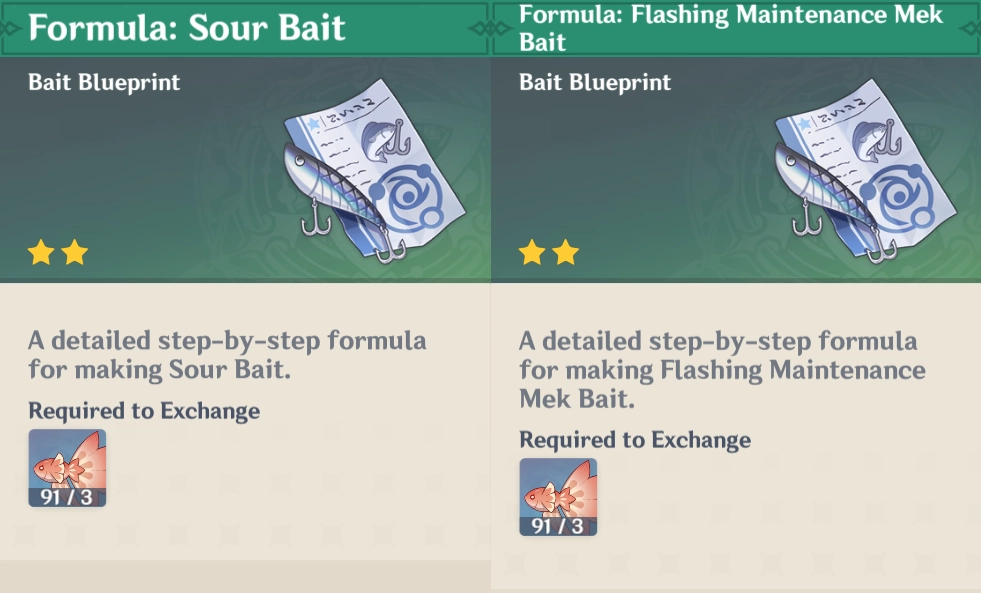Viewport: 981px width, 593px height.
Task: Click Bait Blueprint label on Sour Bait card
Action: (x=104, y=82)
